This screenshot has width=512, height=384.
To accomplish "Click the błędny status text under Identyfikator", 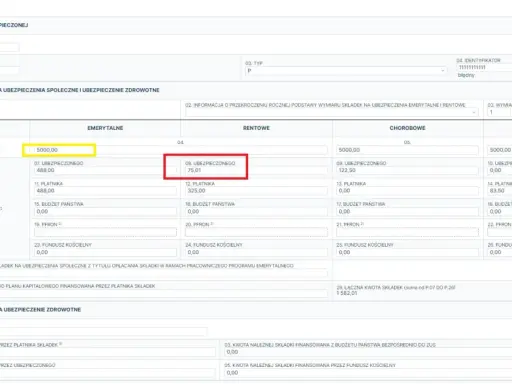I will click(466, 75).
